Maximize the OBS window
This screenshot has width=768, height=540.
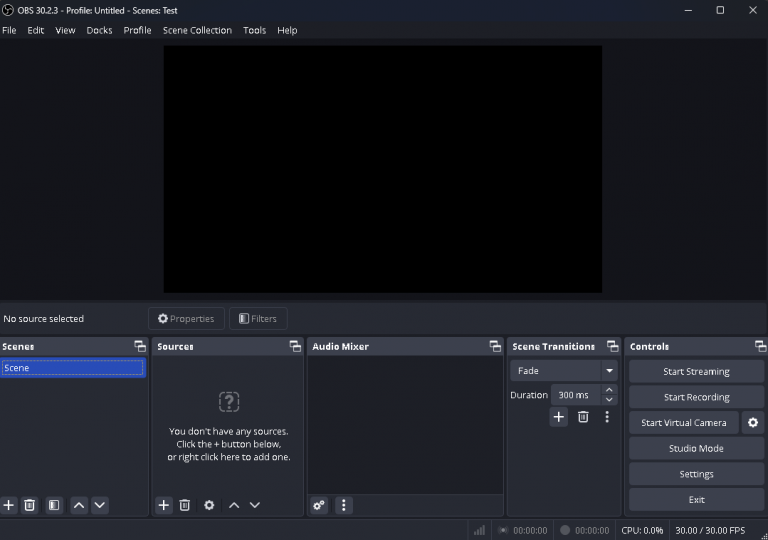coord(720,10)
